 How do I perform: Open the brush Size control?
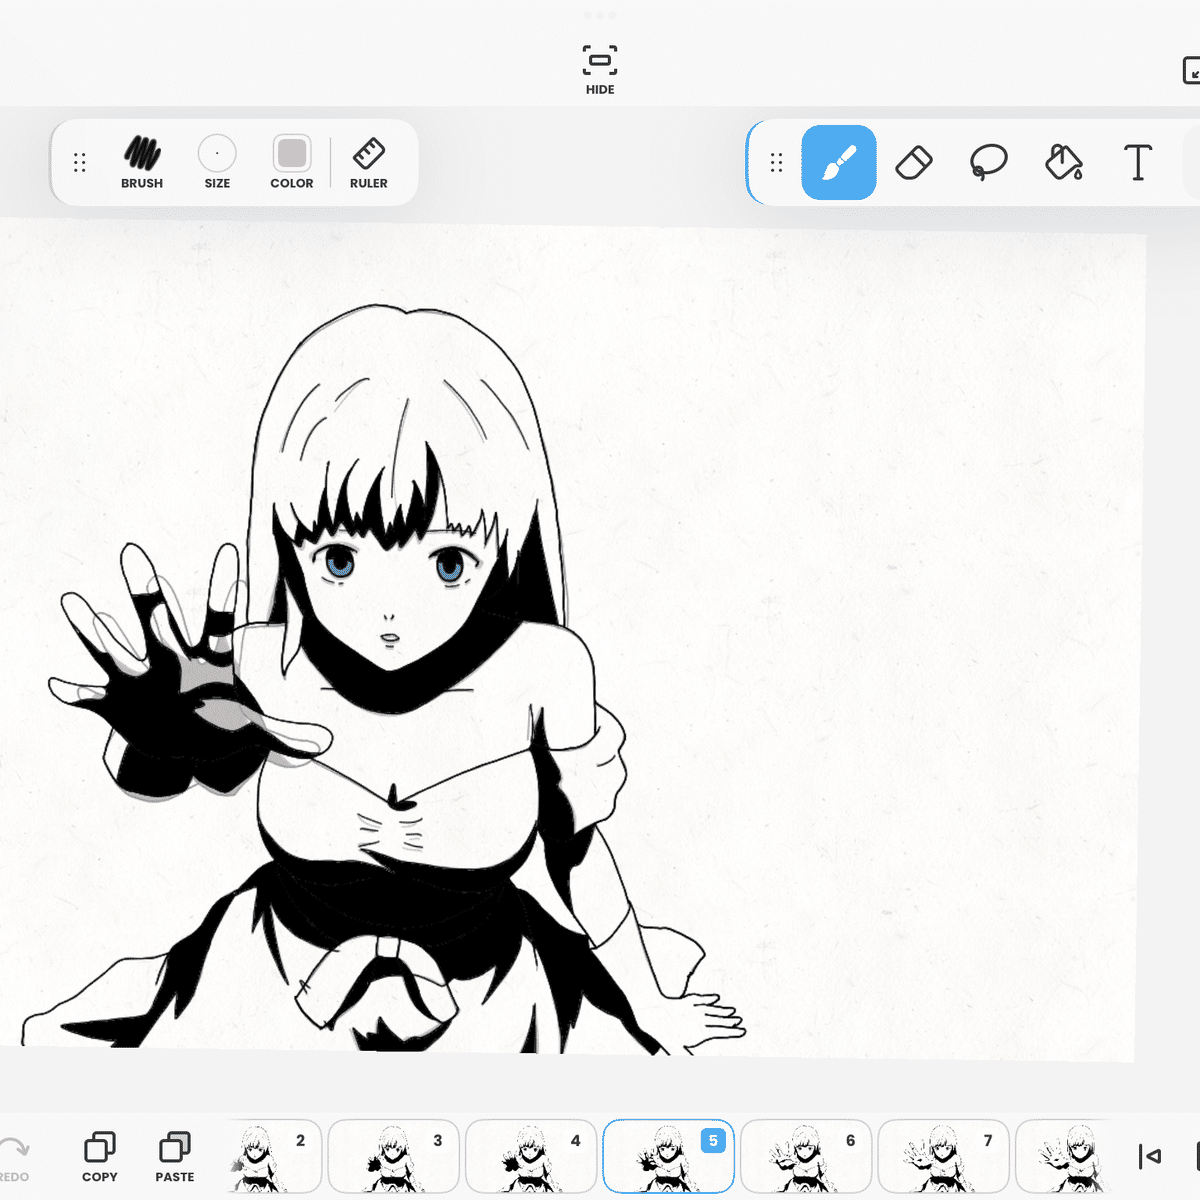tap(217, 162)
